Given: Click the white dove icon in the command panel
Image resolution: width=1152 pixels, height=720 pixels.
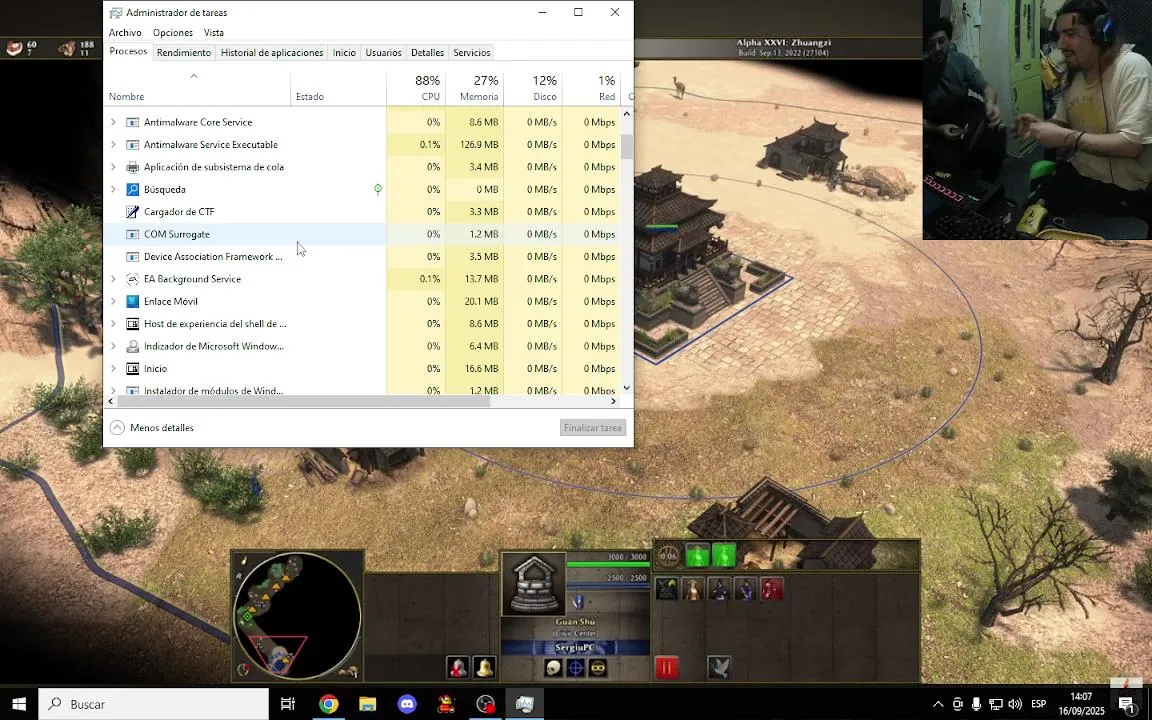Looking at the screenshot, I should pyautogui.click(x=719, y=668).
